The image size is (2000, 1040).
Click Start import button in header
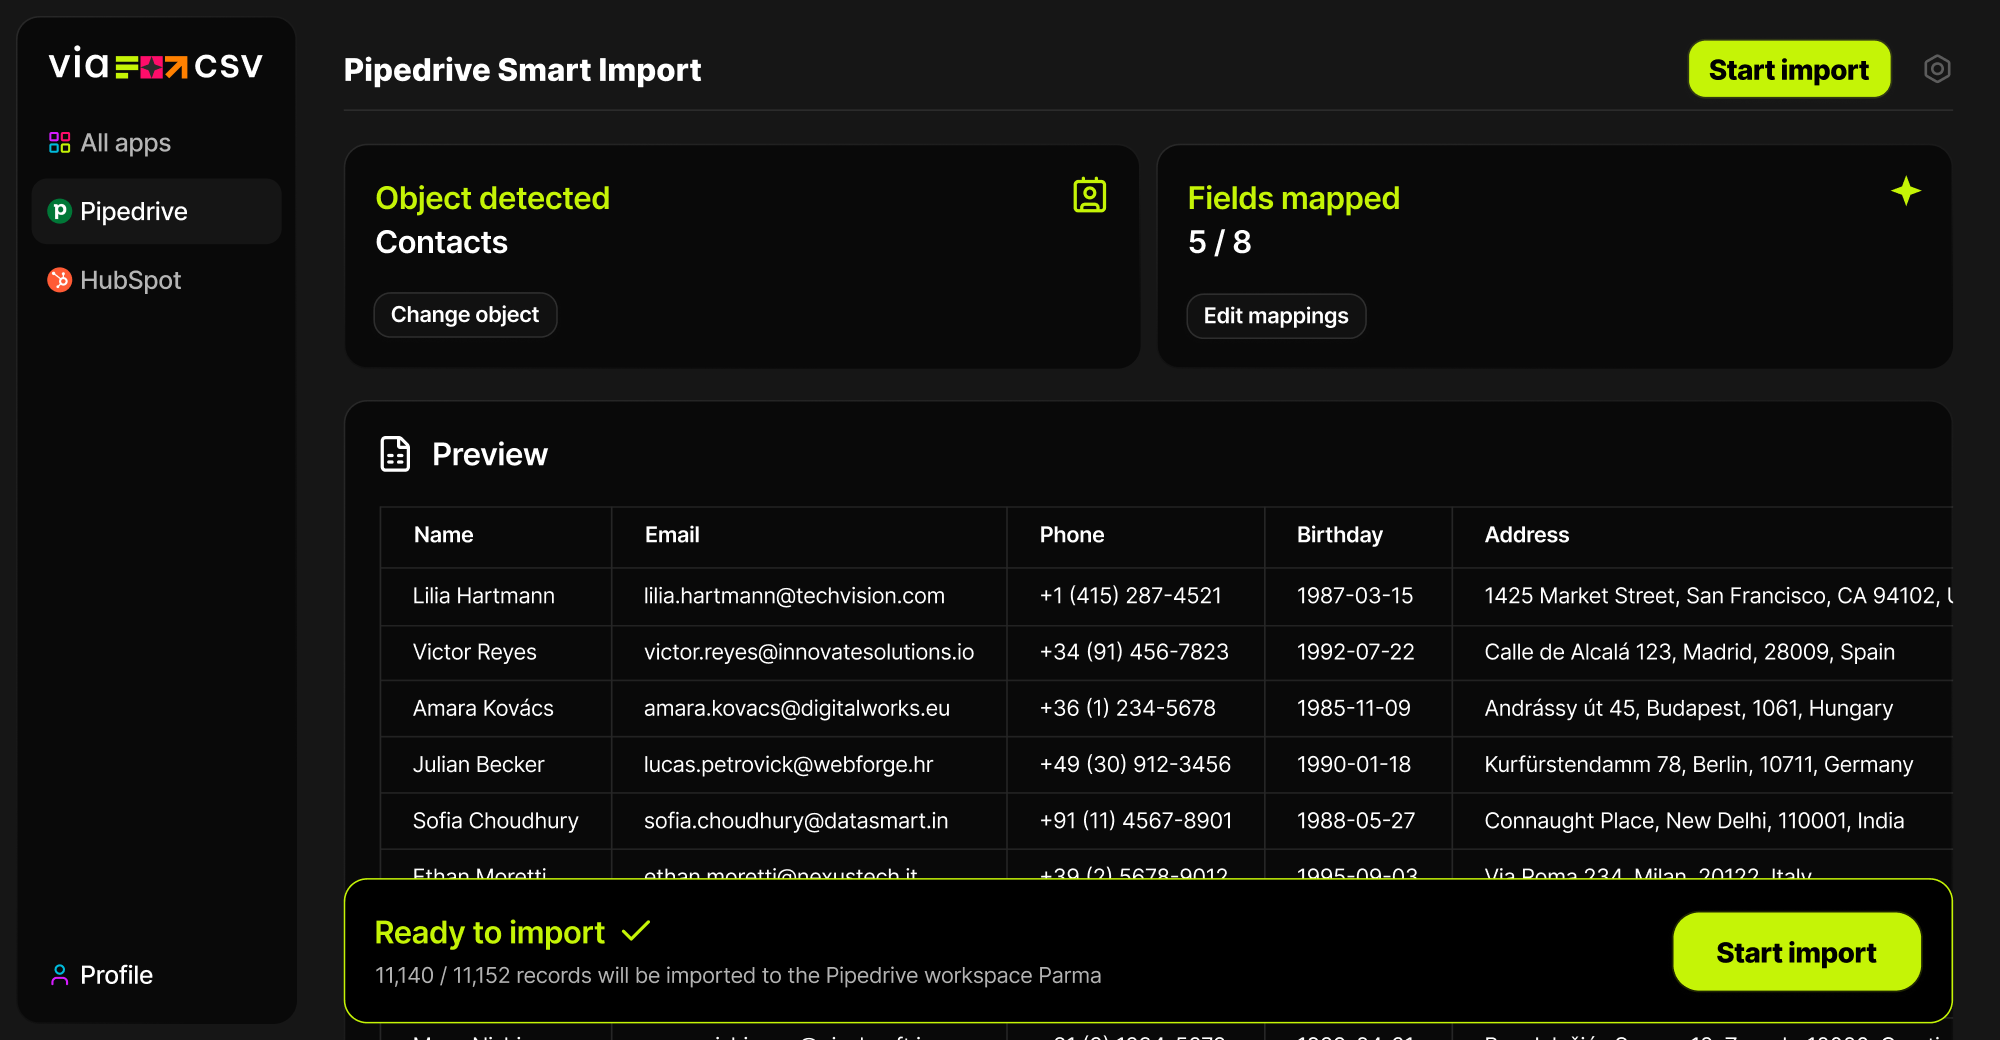[1789, 69]
